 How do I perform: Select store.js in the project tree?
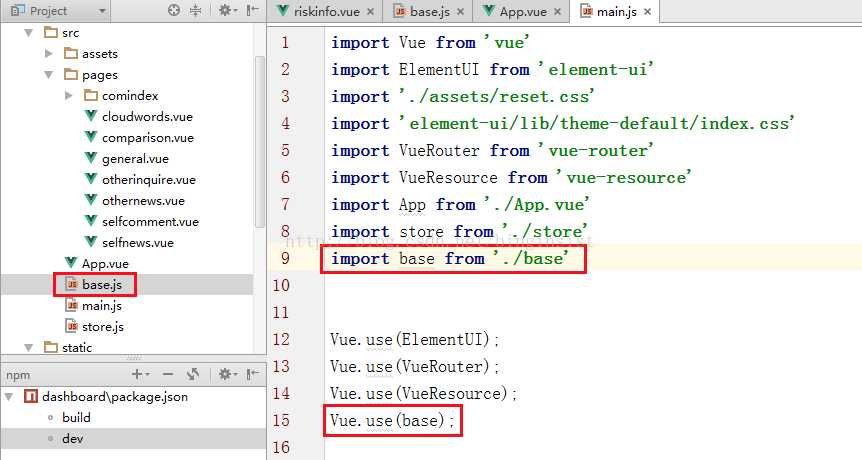[103, 326]
